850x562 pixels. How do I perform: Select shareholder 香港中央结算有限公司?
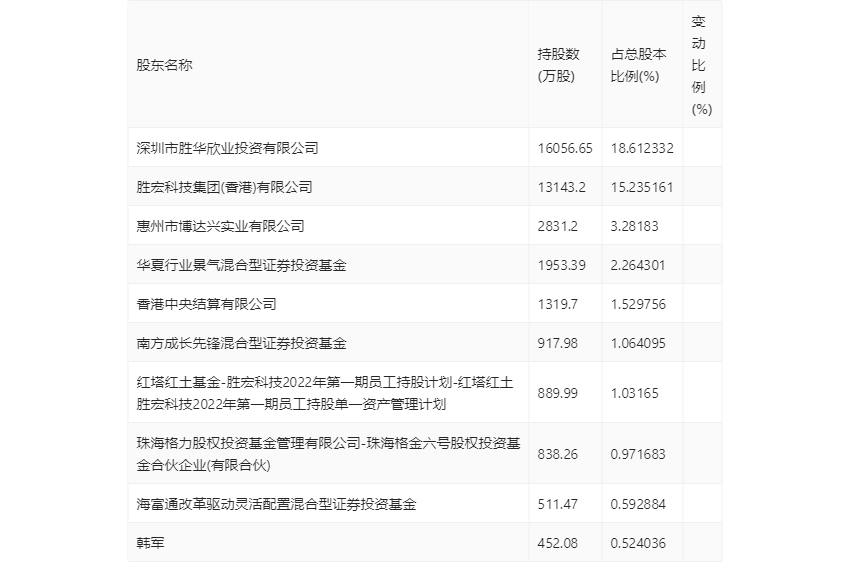[x=206, y=304]
